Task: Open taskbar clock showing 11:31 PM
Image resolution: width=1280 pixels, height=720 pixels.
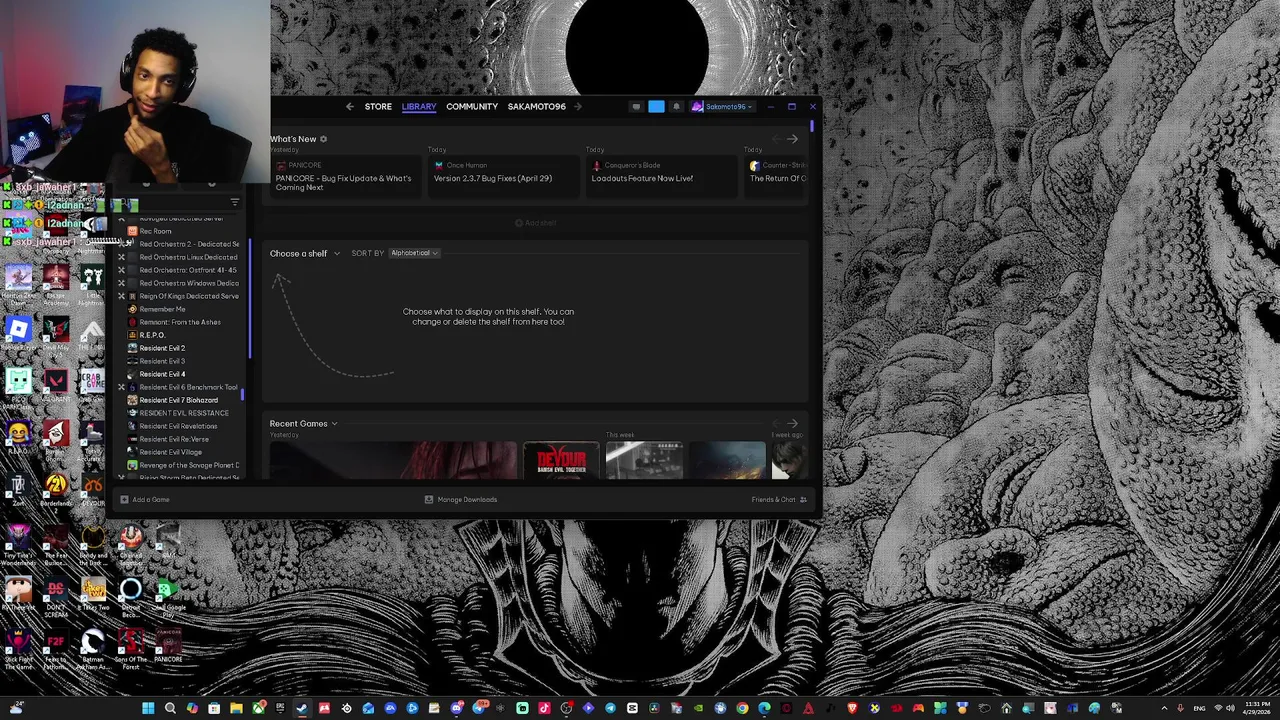Action: pyautogui.click(x=1257, y=708)
